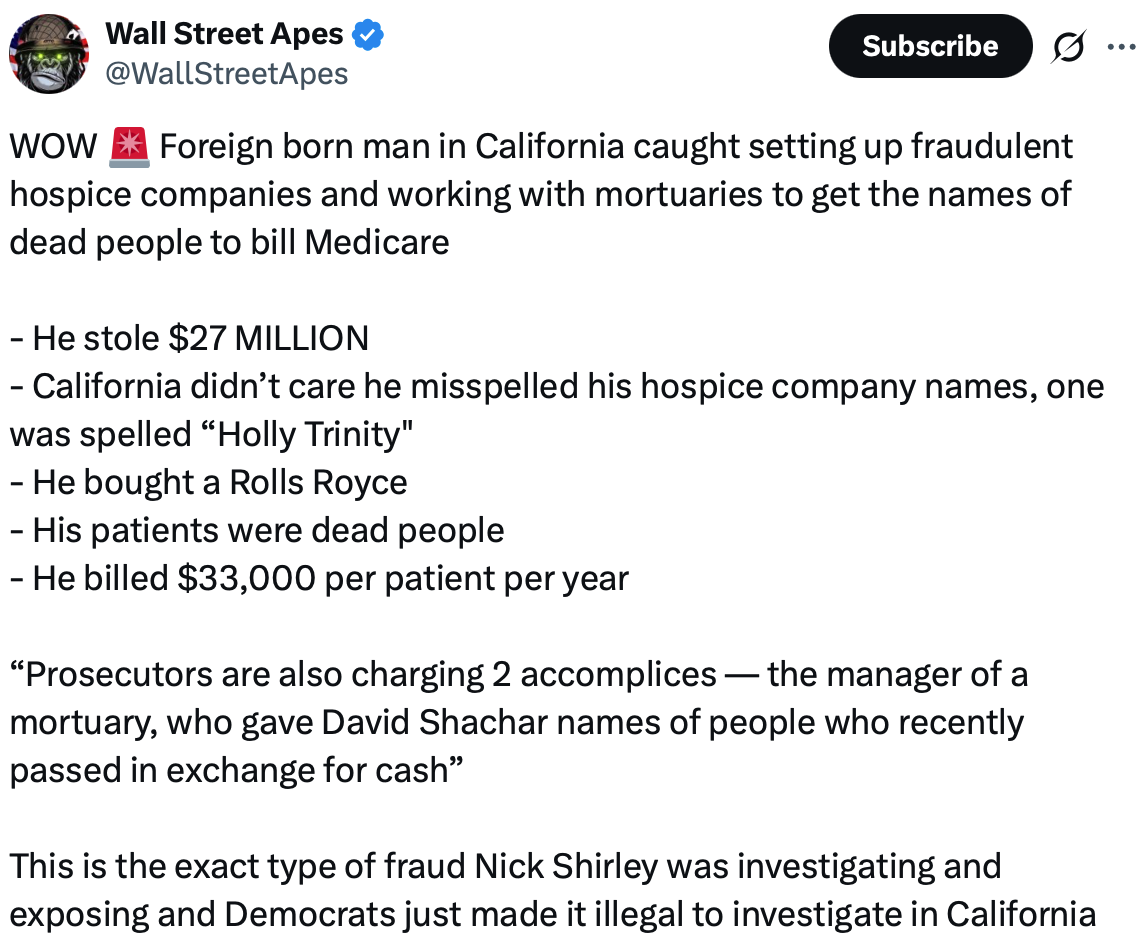Subscribe to Wall Street Apes
This screenshot has height=942, width=1146.
click(x=930, y=46)
